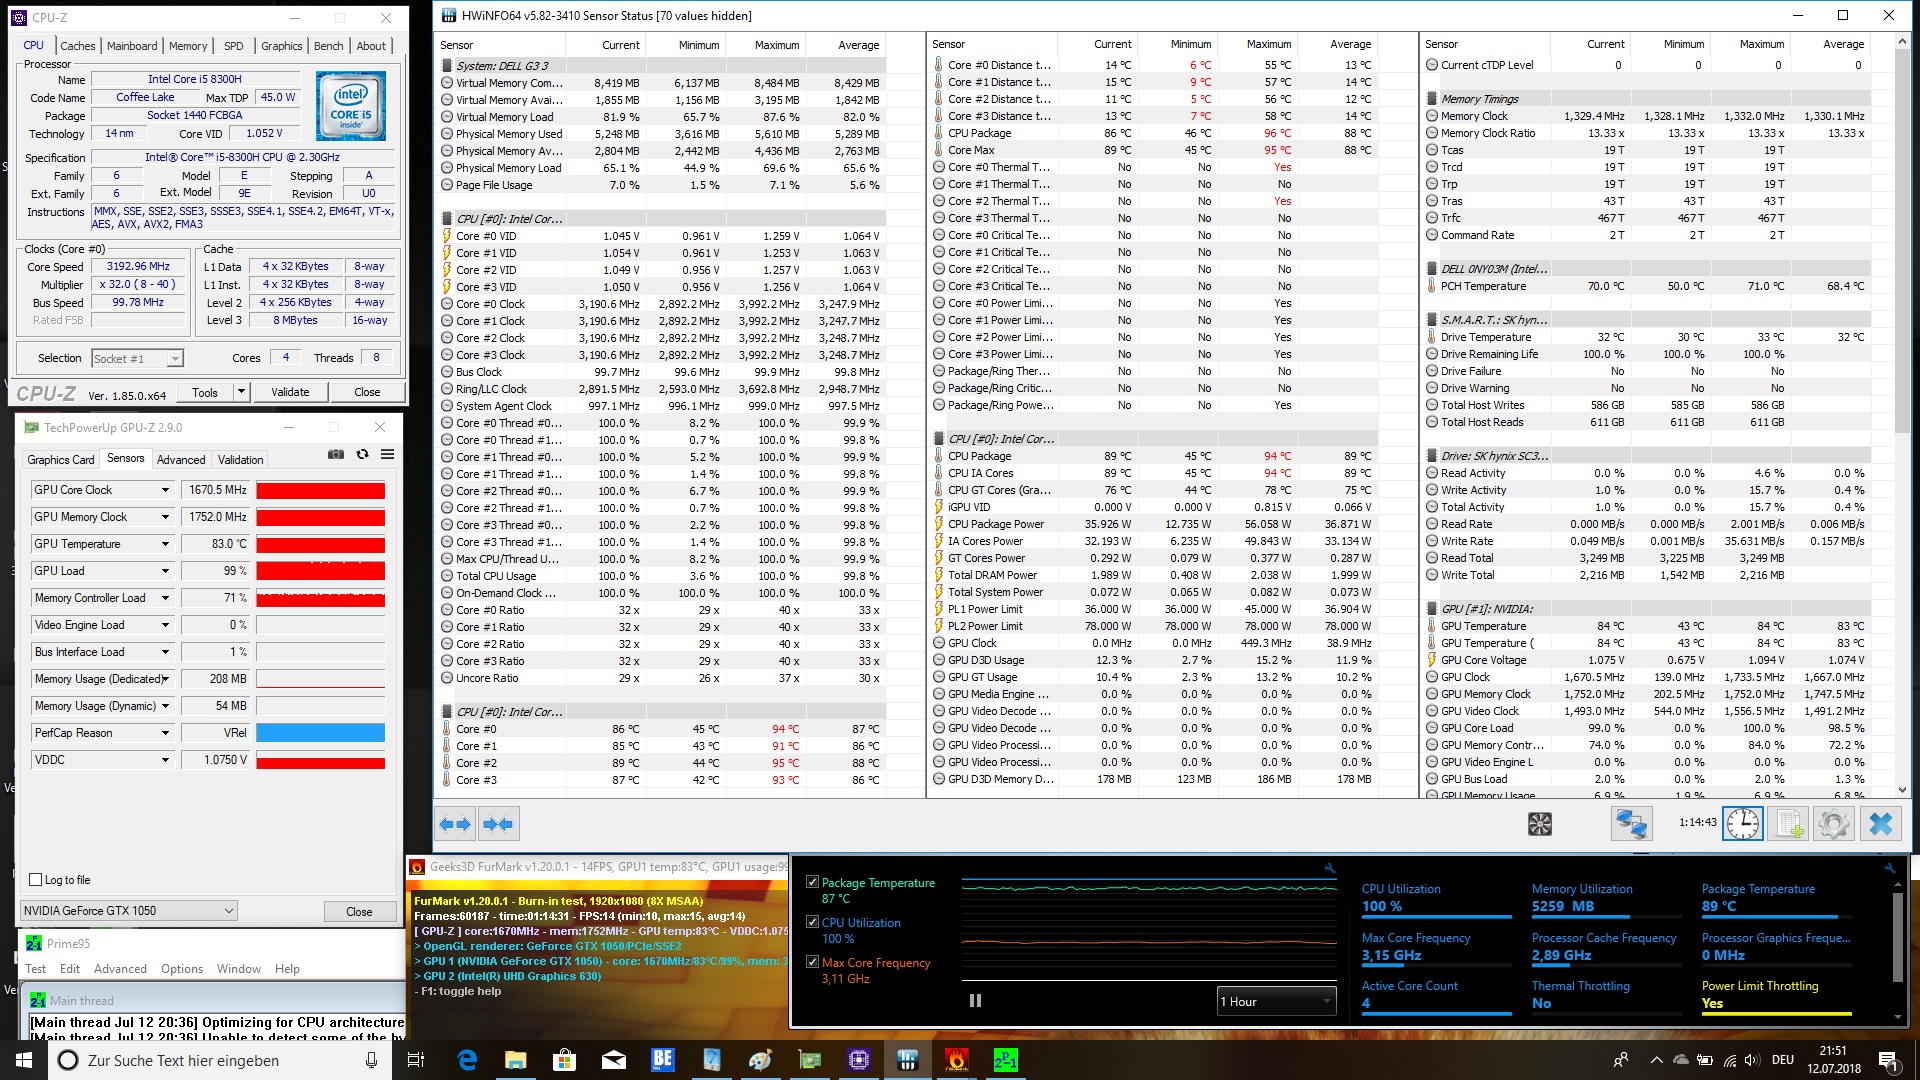Click Cortana microphone icon in search box
Screen dimensions: 1920x1080
[371, 1060]
